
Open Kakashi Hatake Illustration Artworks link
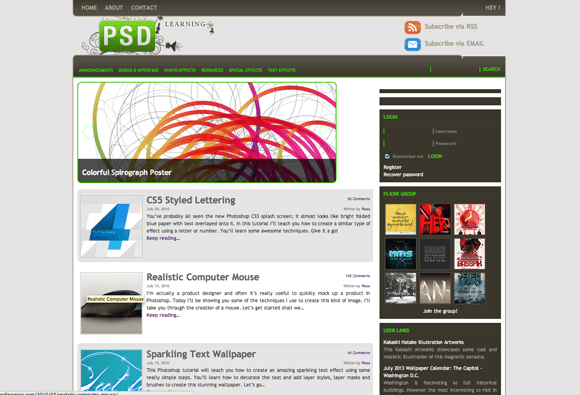click(x=424, y=342)
